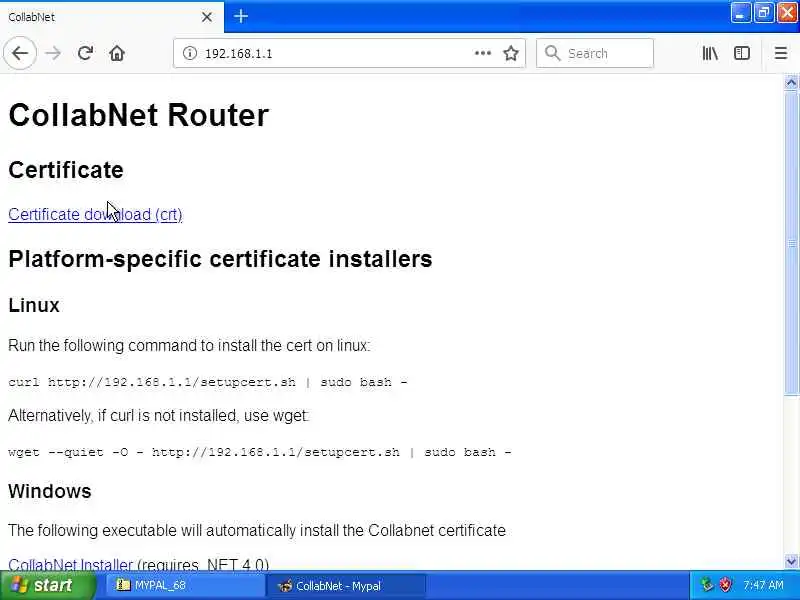Go back to the previous page
This screenshot has height=600, width=800.
point(20,53)
